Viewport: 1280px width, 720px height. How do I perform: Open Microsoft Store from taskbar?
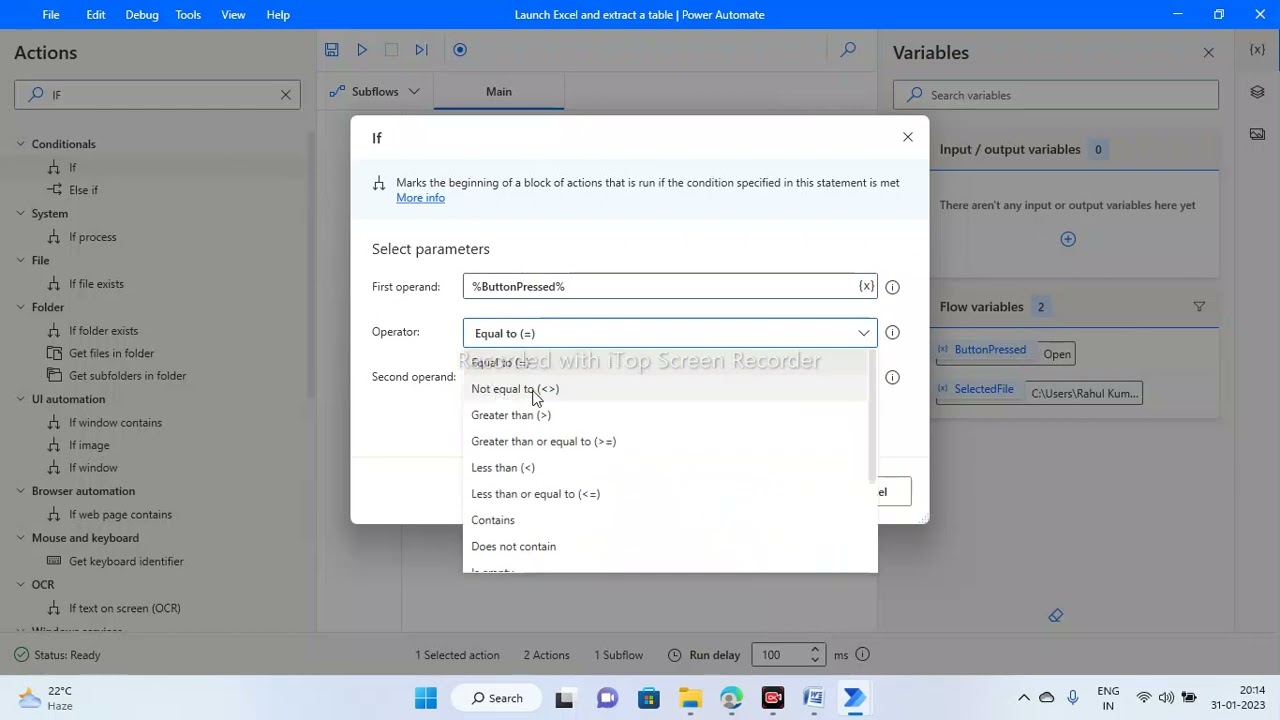[649, 698]
